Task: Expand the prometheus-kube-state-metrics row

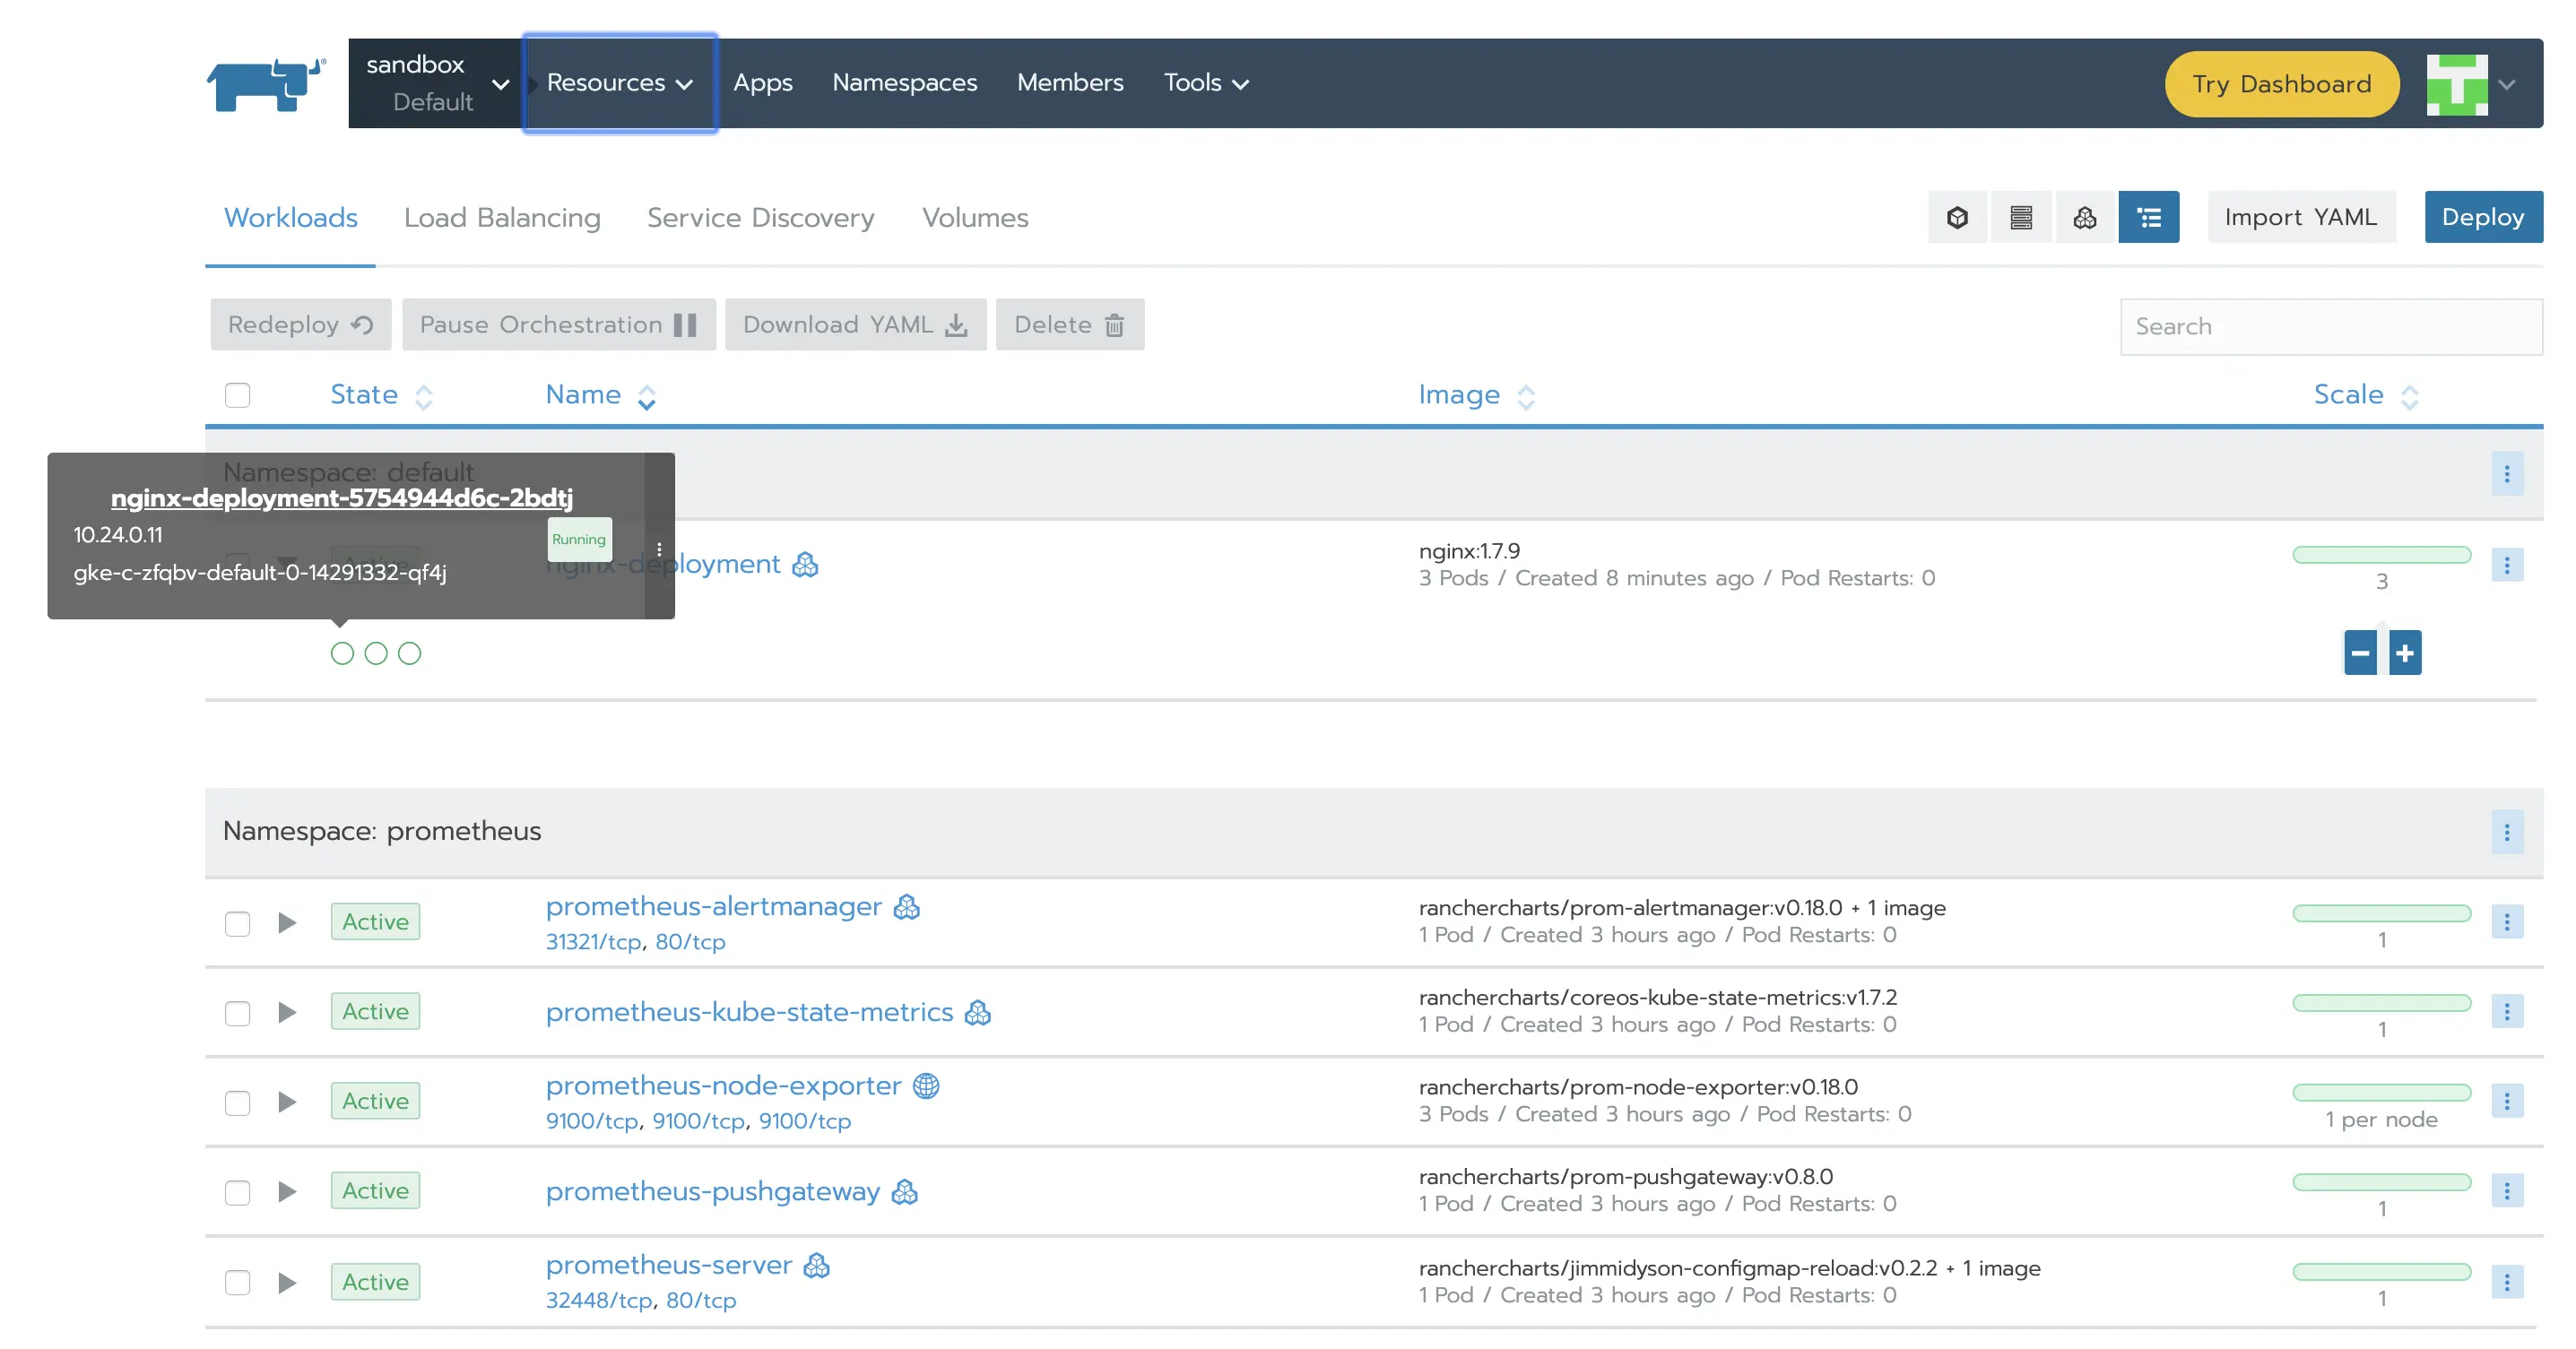Action: (x=287, y=1012)
